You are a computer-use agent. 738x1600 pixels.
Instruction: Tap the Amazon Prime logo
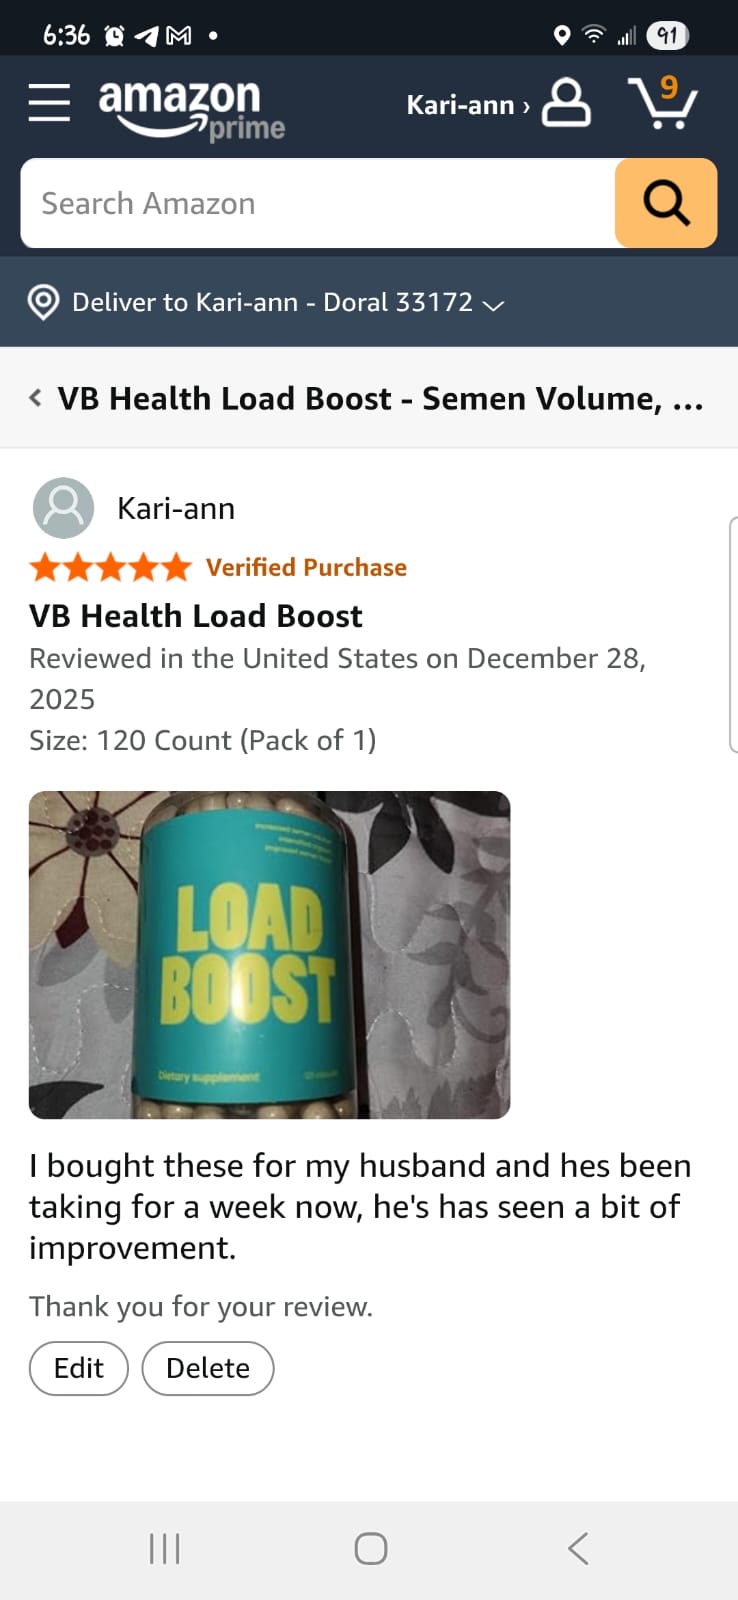(x=191, y=108)
